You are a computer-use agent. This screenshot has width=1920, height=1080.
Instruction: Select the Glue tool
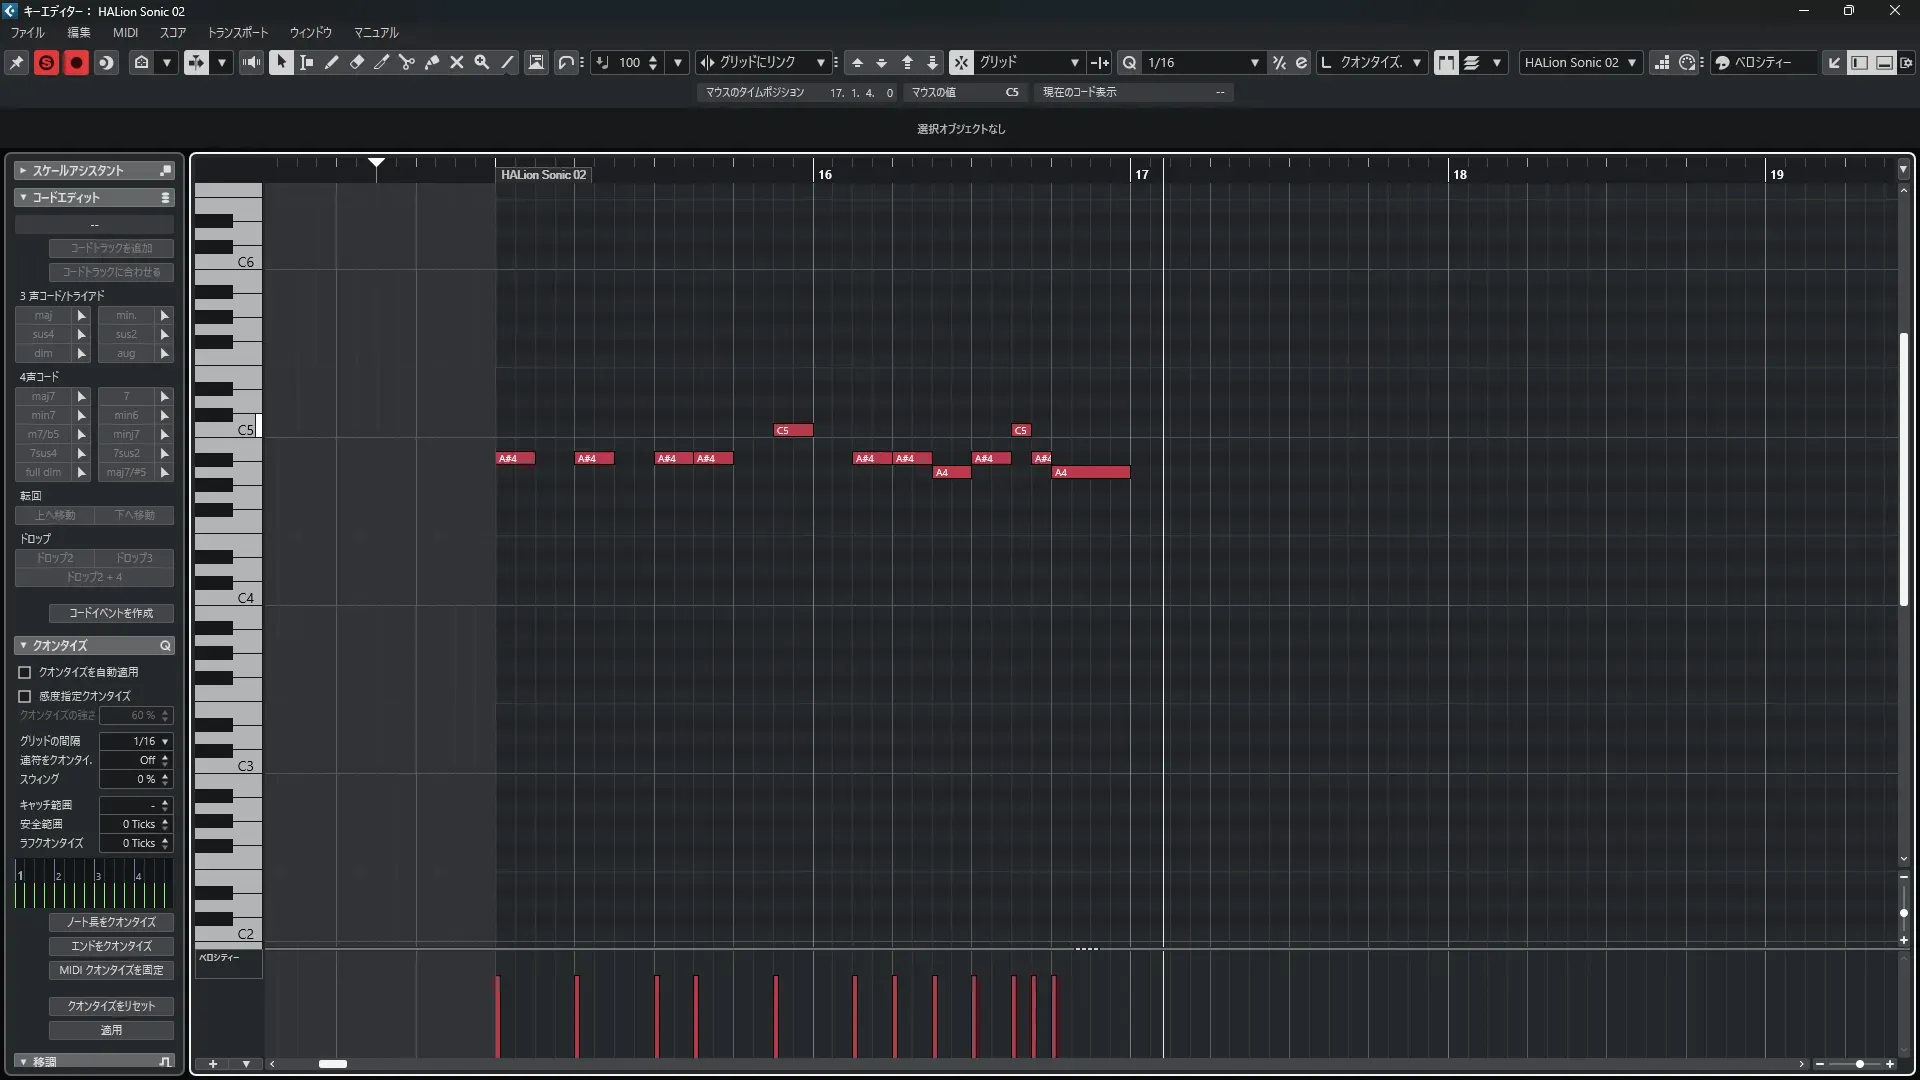click(432, 62)
